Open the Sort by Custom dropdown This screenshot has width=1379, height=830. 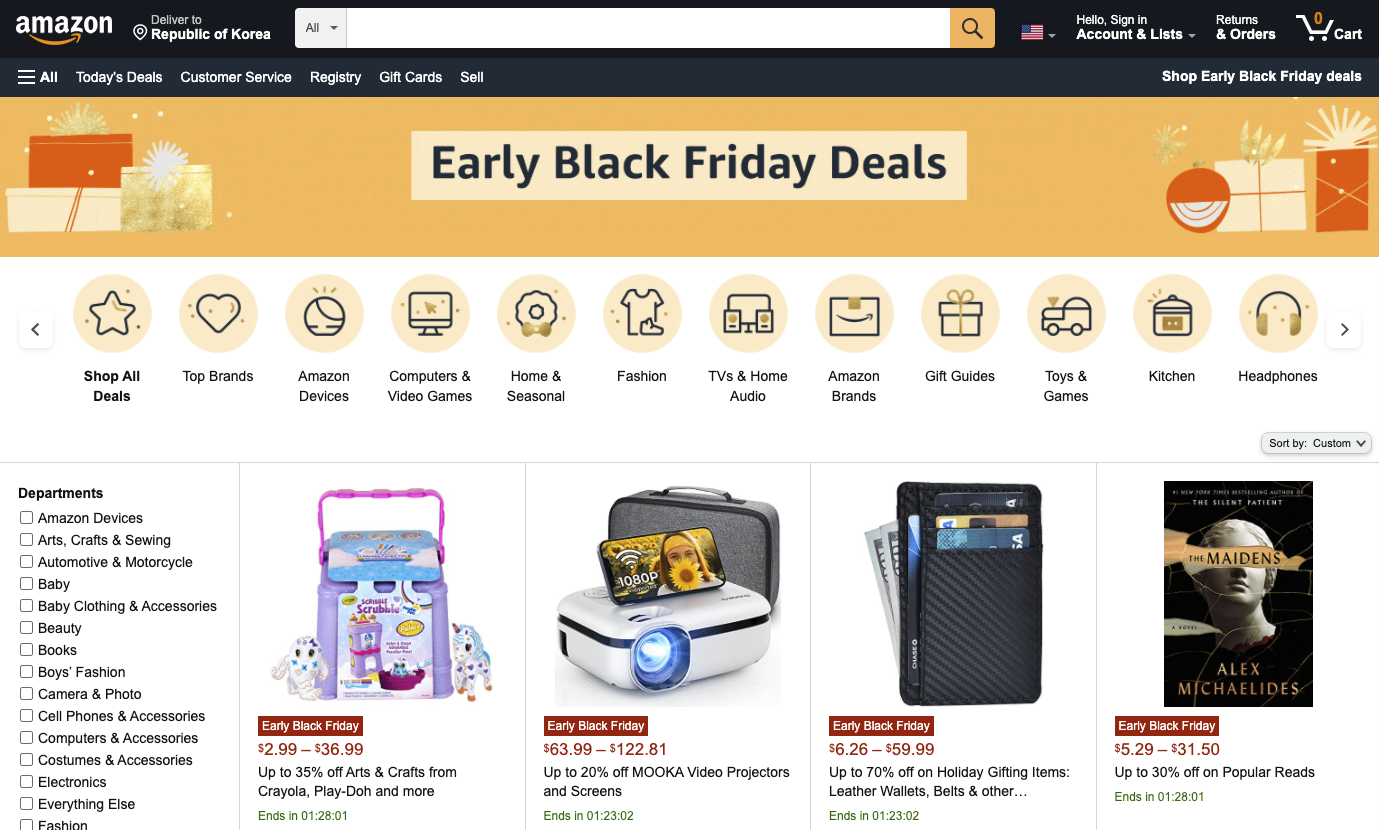point(1317,443)
